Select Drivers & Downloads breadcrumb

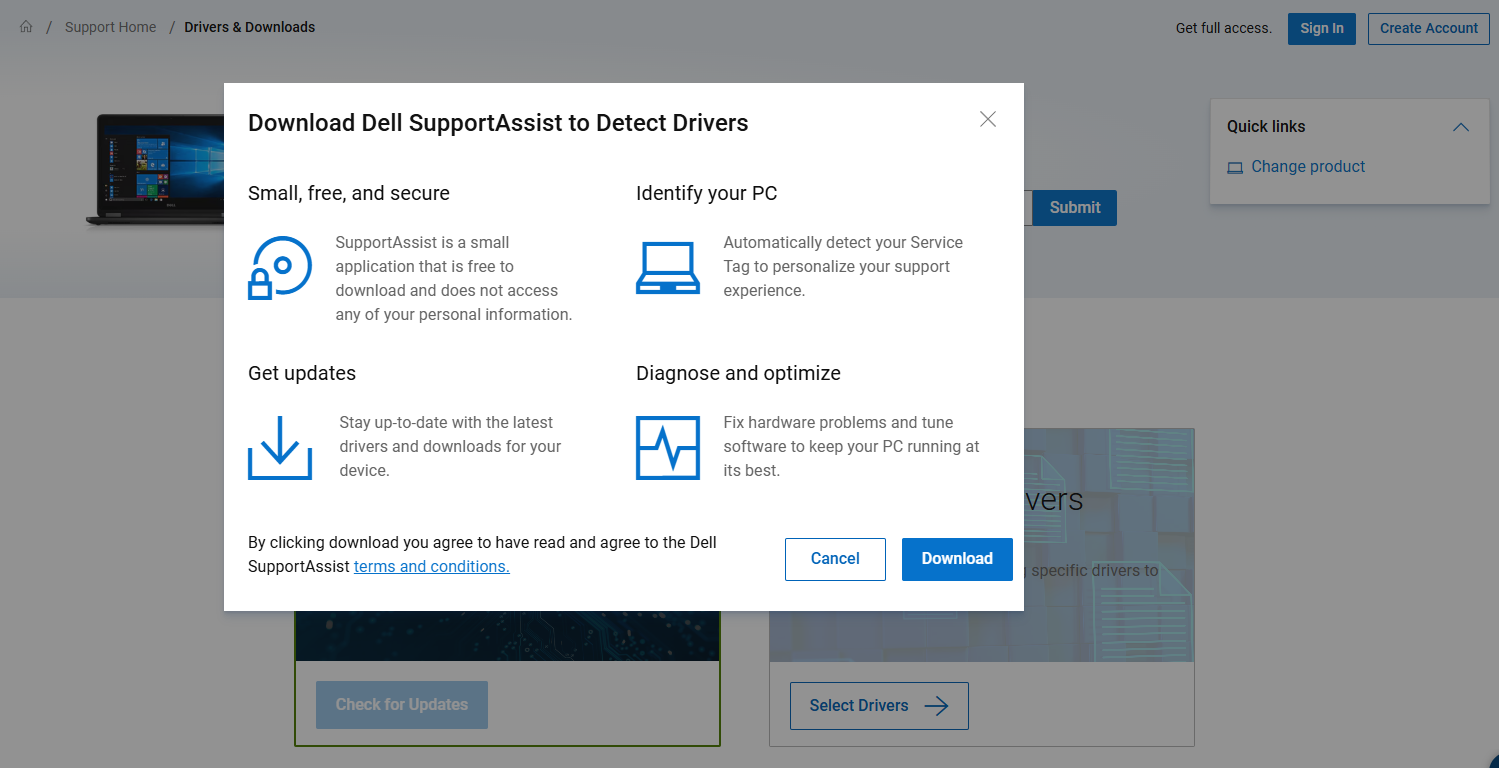pos(250,27)
